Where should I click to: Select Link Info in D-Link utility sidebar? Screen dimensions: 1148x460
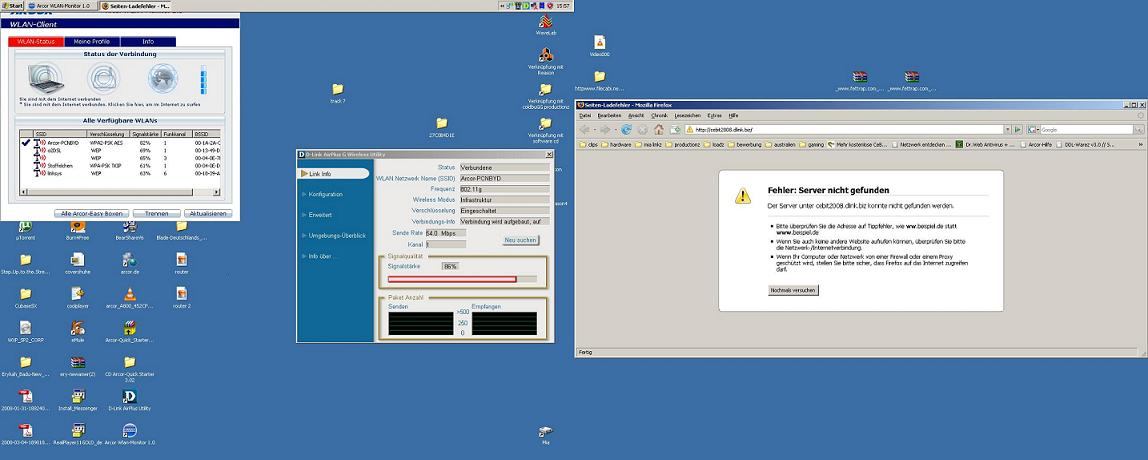334,174
